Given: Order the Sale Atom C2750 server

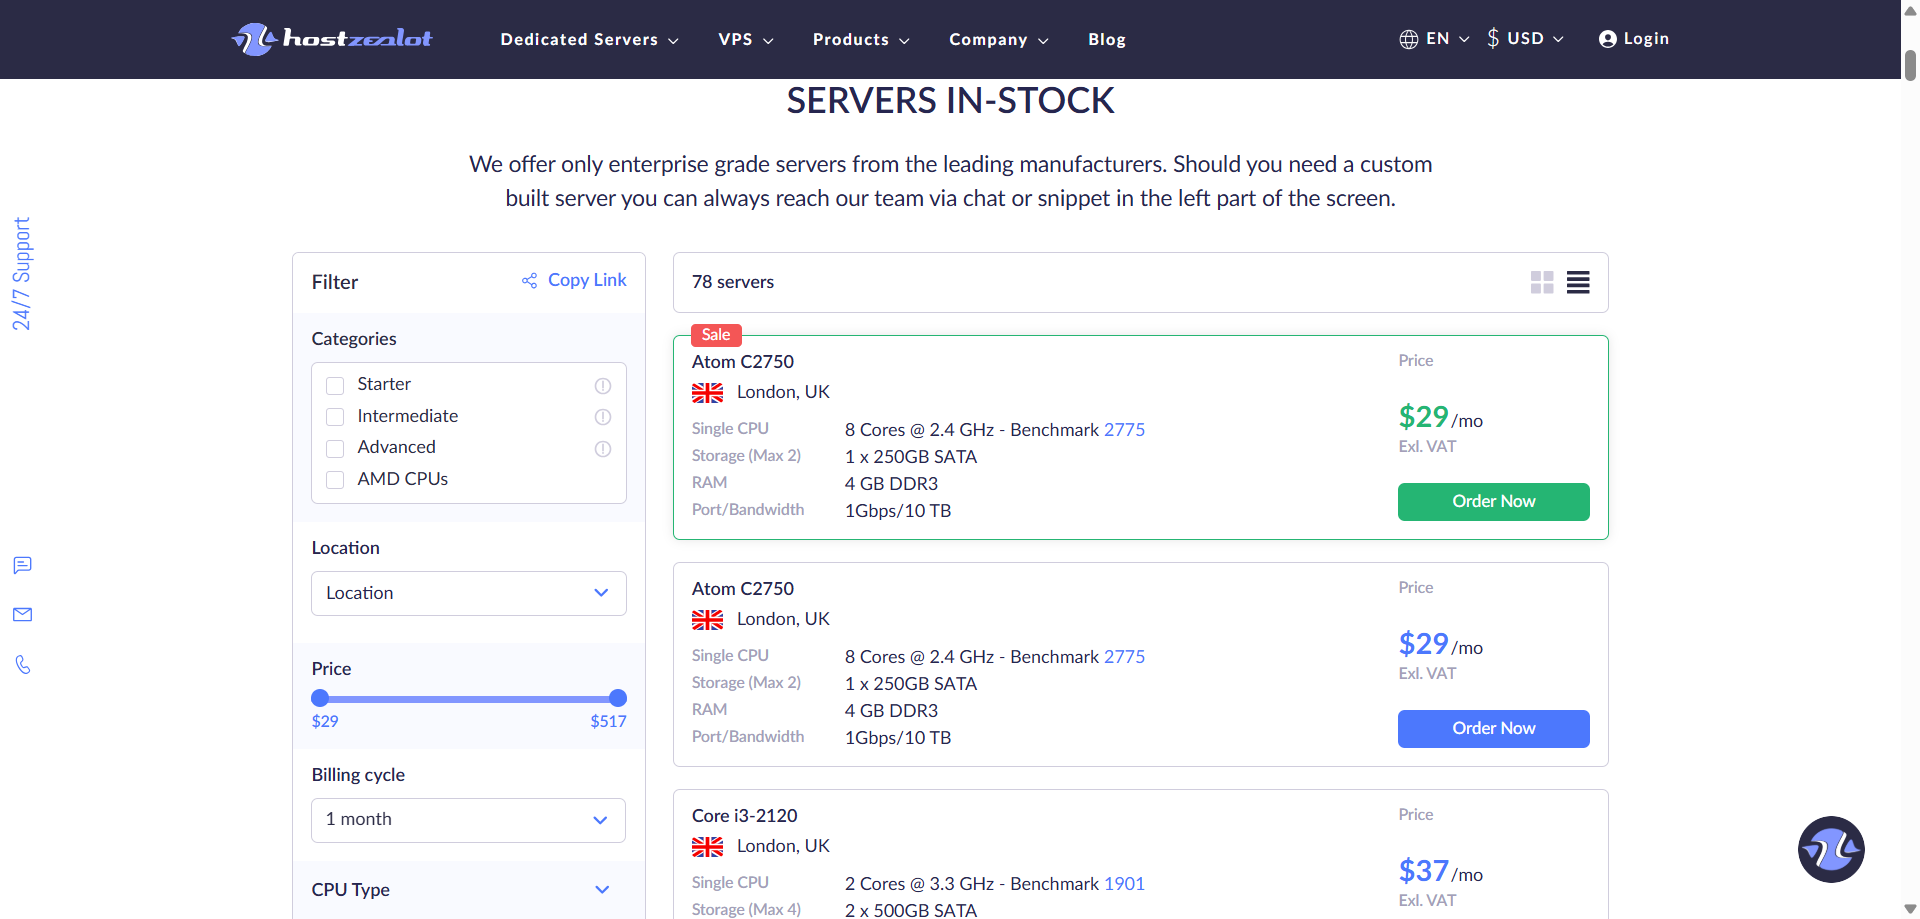Looking at the screenshot, I should point(1493,502).
